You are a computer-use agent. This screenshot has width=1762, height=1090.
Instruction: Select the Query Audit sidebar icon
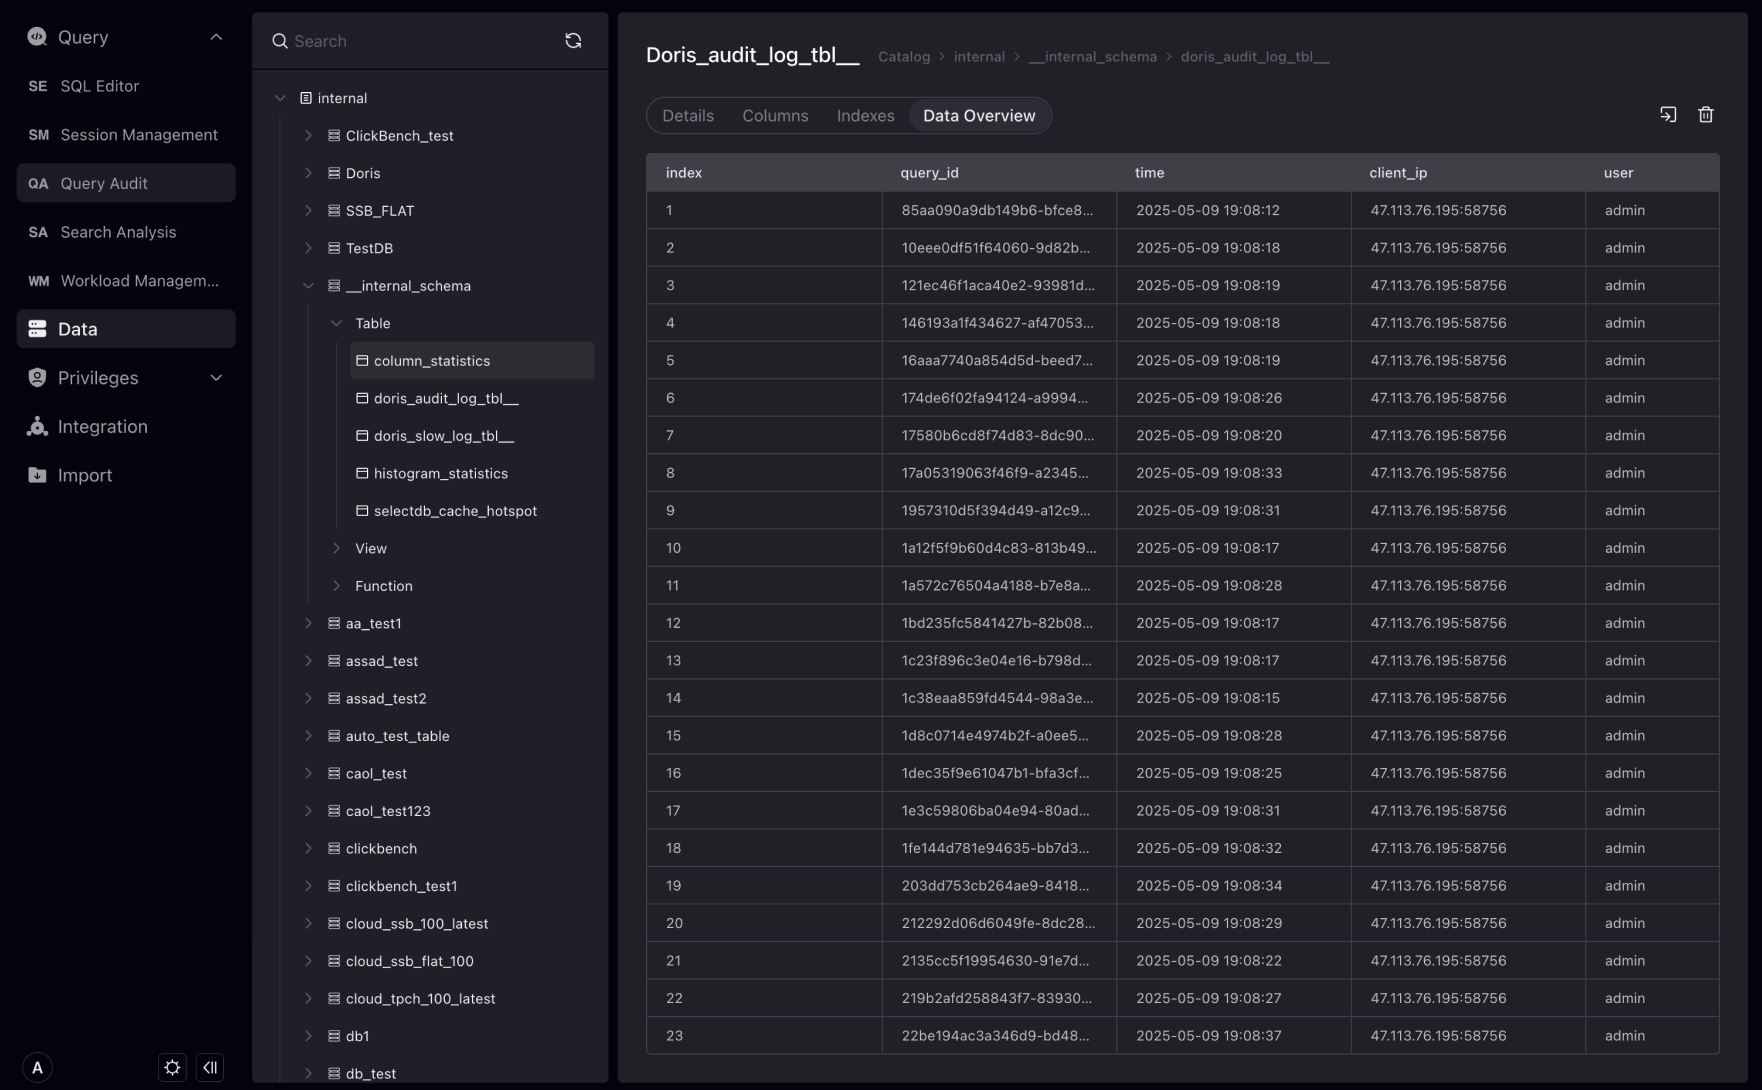[37, 183]
